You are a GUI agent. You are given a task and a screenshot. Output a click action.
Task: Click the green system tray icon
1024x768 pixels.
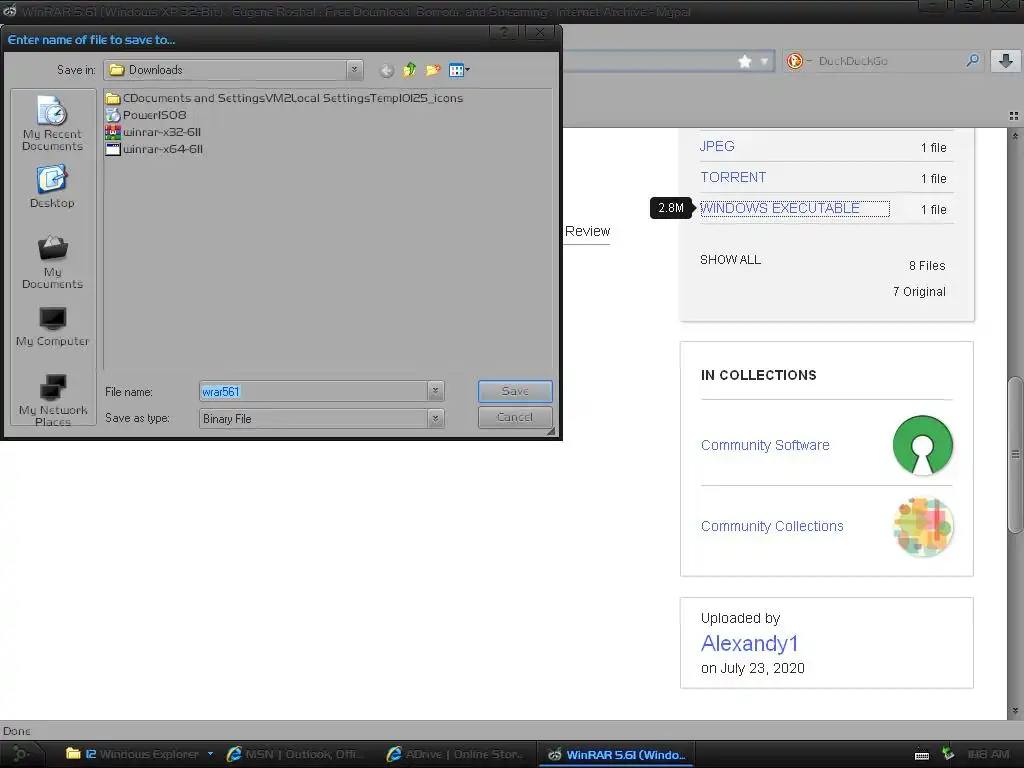948,753
